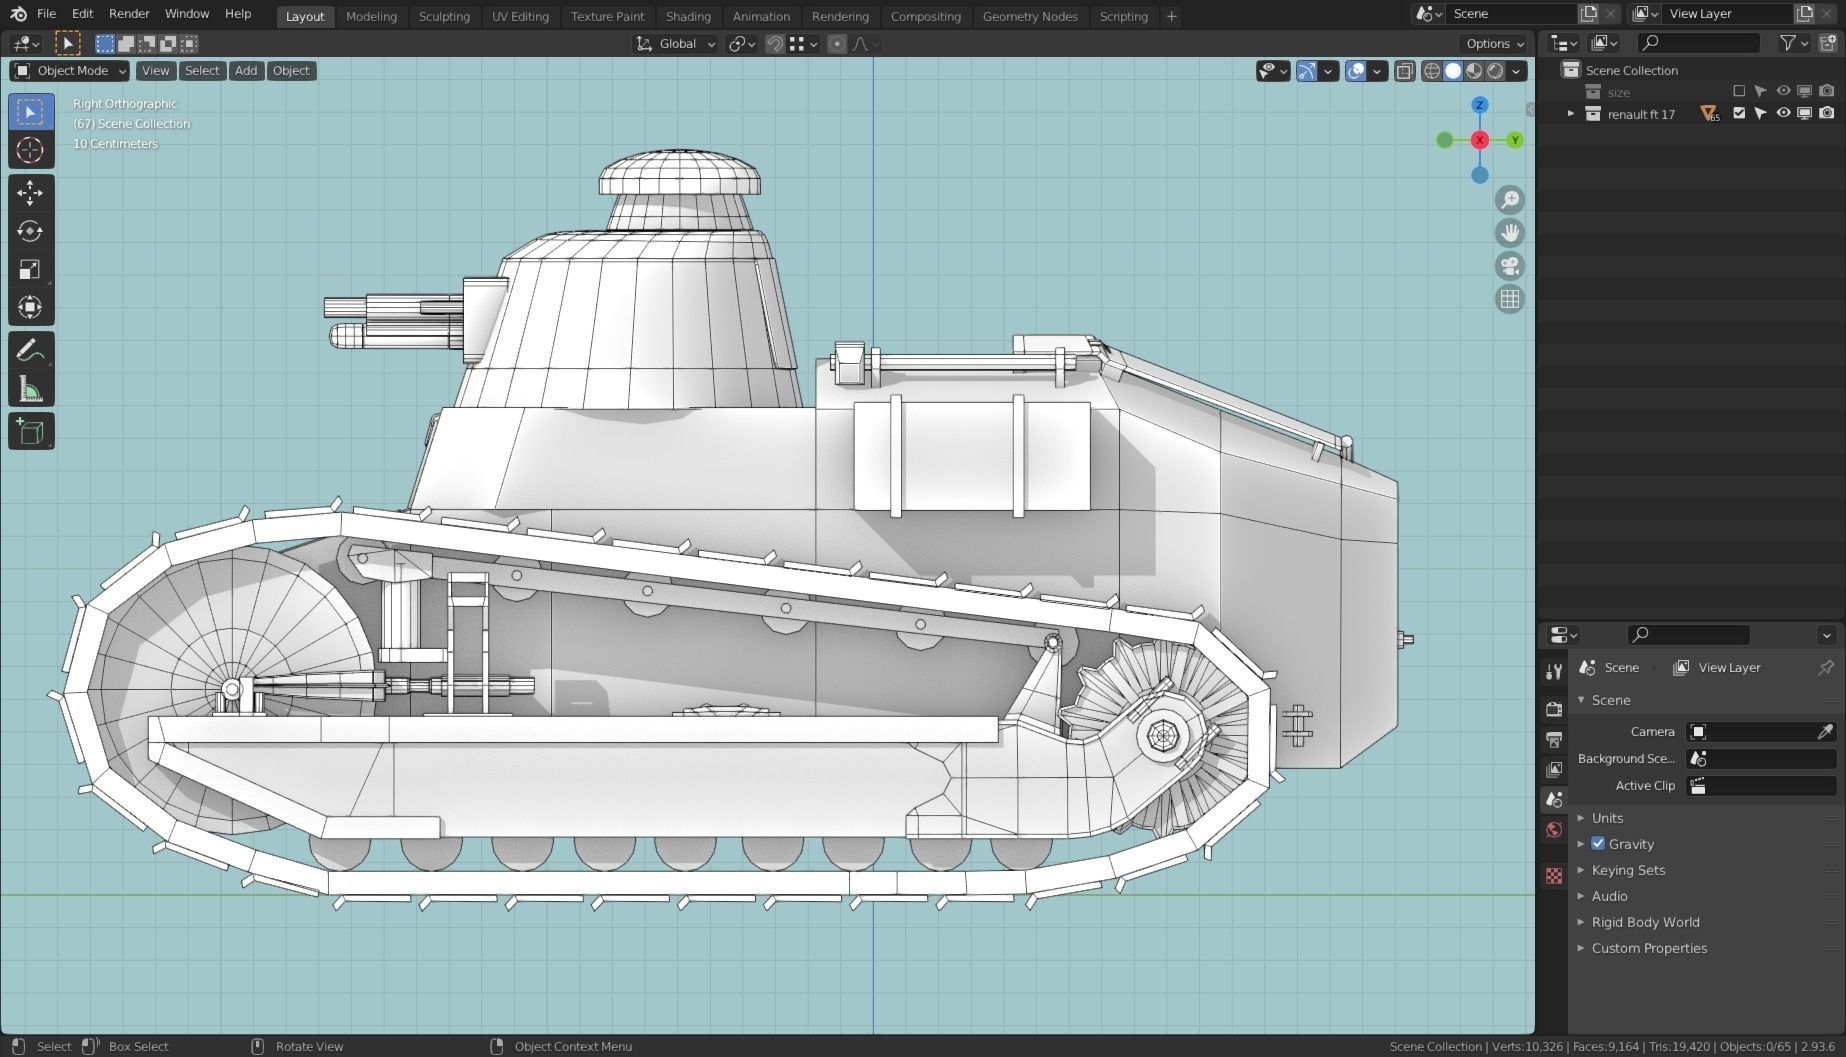Switch to the Sculpting workspace tab
The image size is (1846, 1057).
[444, 16]
